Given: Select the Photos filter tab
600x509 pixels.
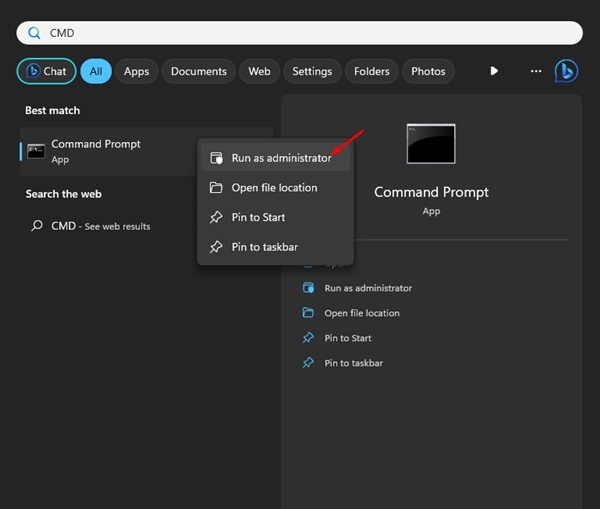Looking at the screenshot, I should (428, 71).
